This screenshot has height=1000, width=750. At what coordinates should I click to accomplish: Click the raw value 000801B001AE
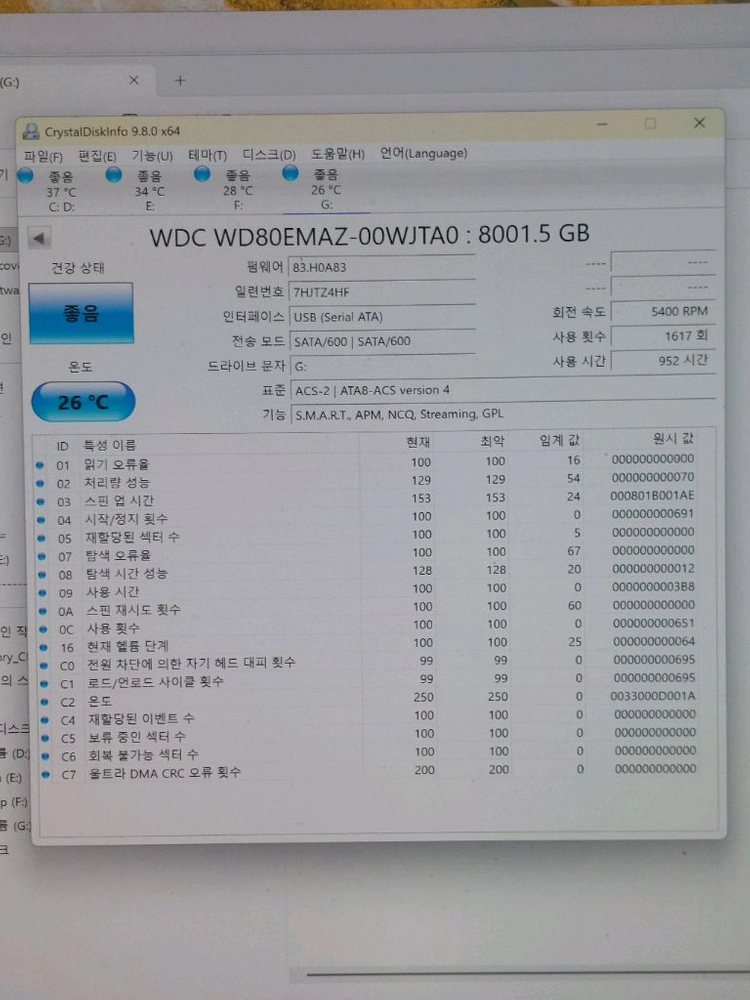(652, 496)
